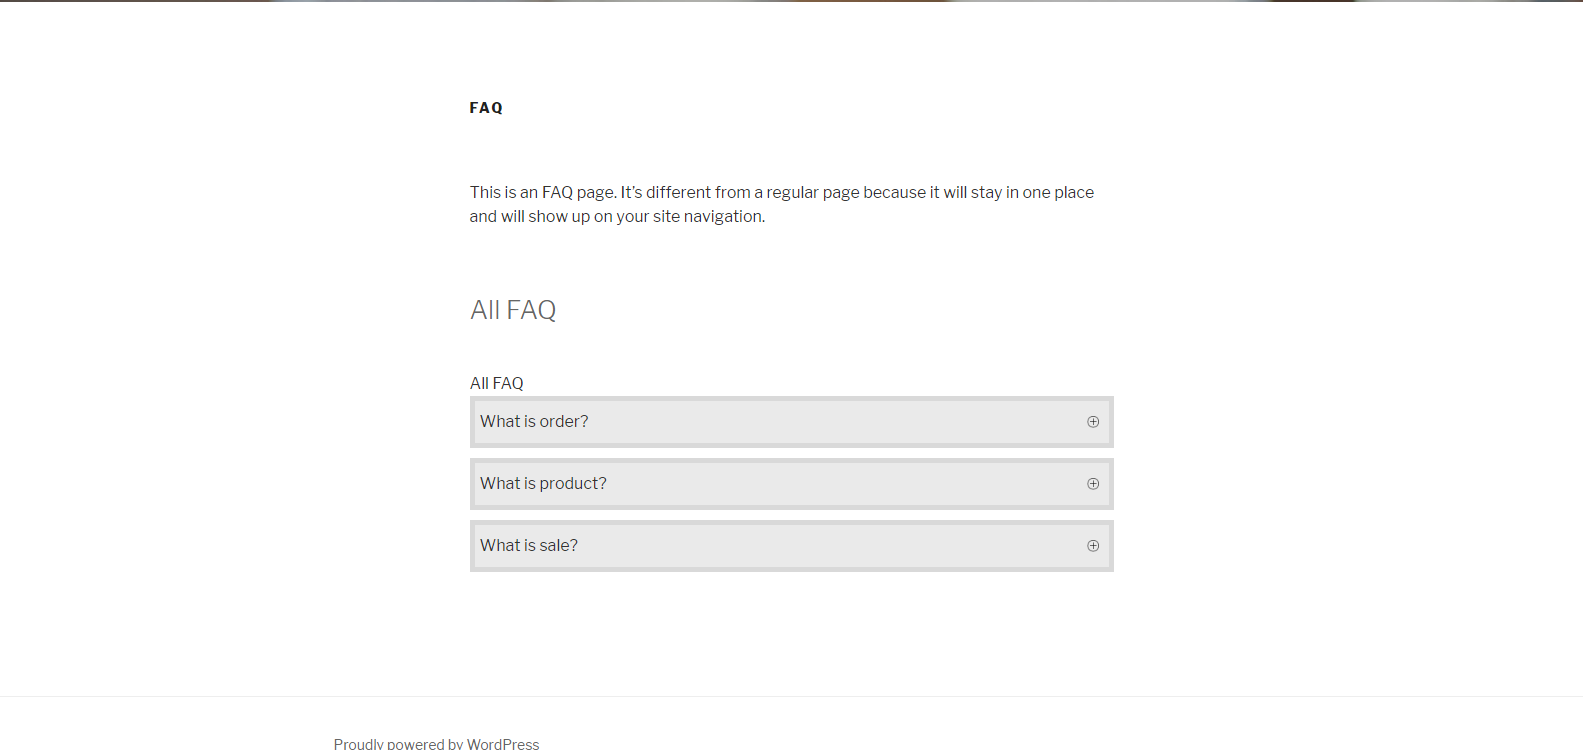This screenshot has height=750, width=1583.
Task: Click the plus icon beside "What is sale?"
Action: pyautogui.click(x=1093, y=546)
